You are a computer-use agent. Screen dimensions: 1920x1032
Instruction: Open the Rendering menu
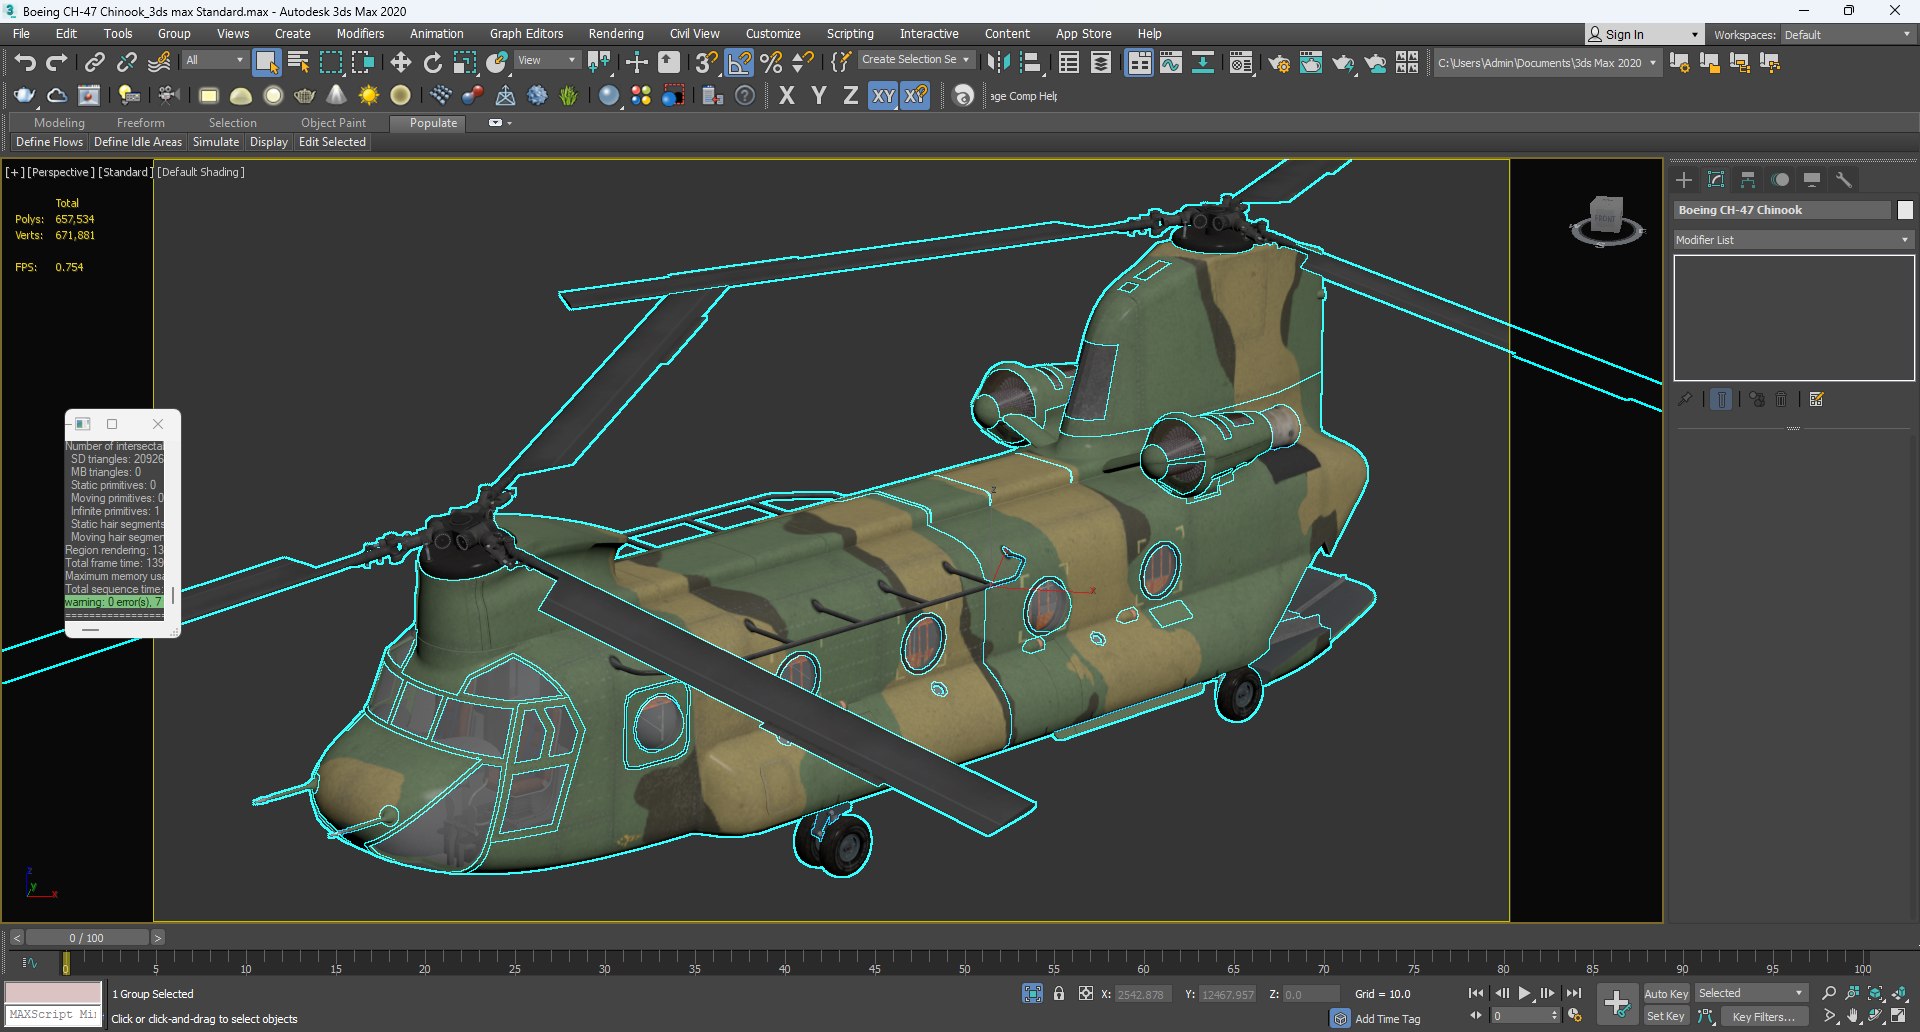616,34
